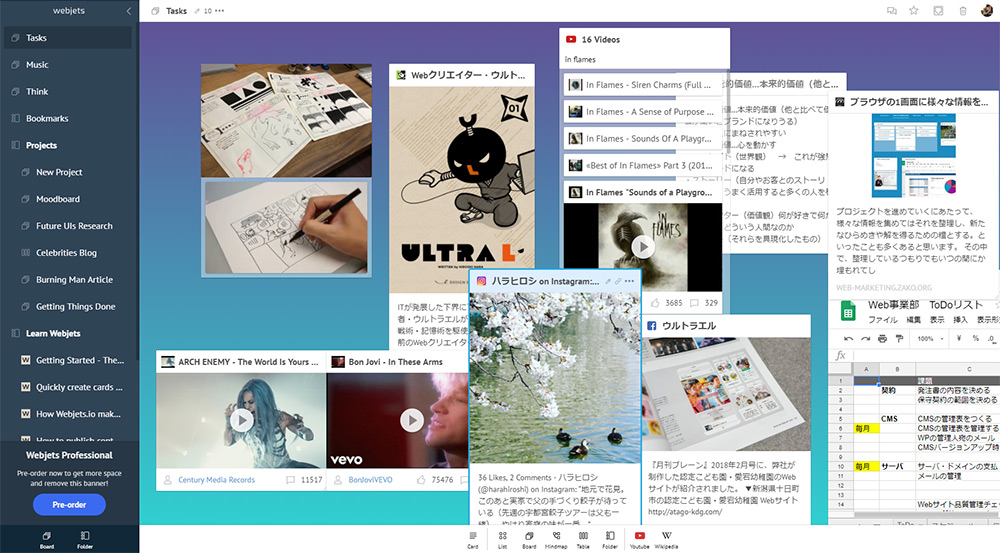Add a Youtube card from bottom toolbar
Image resolution: width=1000 pixels, height=553 pixels.
[x=640, y=540]
